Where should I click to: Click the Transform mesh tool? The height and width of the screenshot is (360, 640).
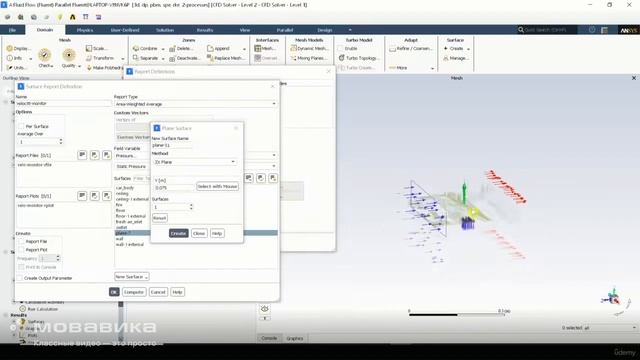pyautogui.click(x=100, y=58)
